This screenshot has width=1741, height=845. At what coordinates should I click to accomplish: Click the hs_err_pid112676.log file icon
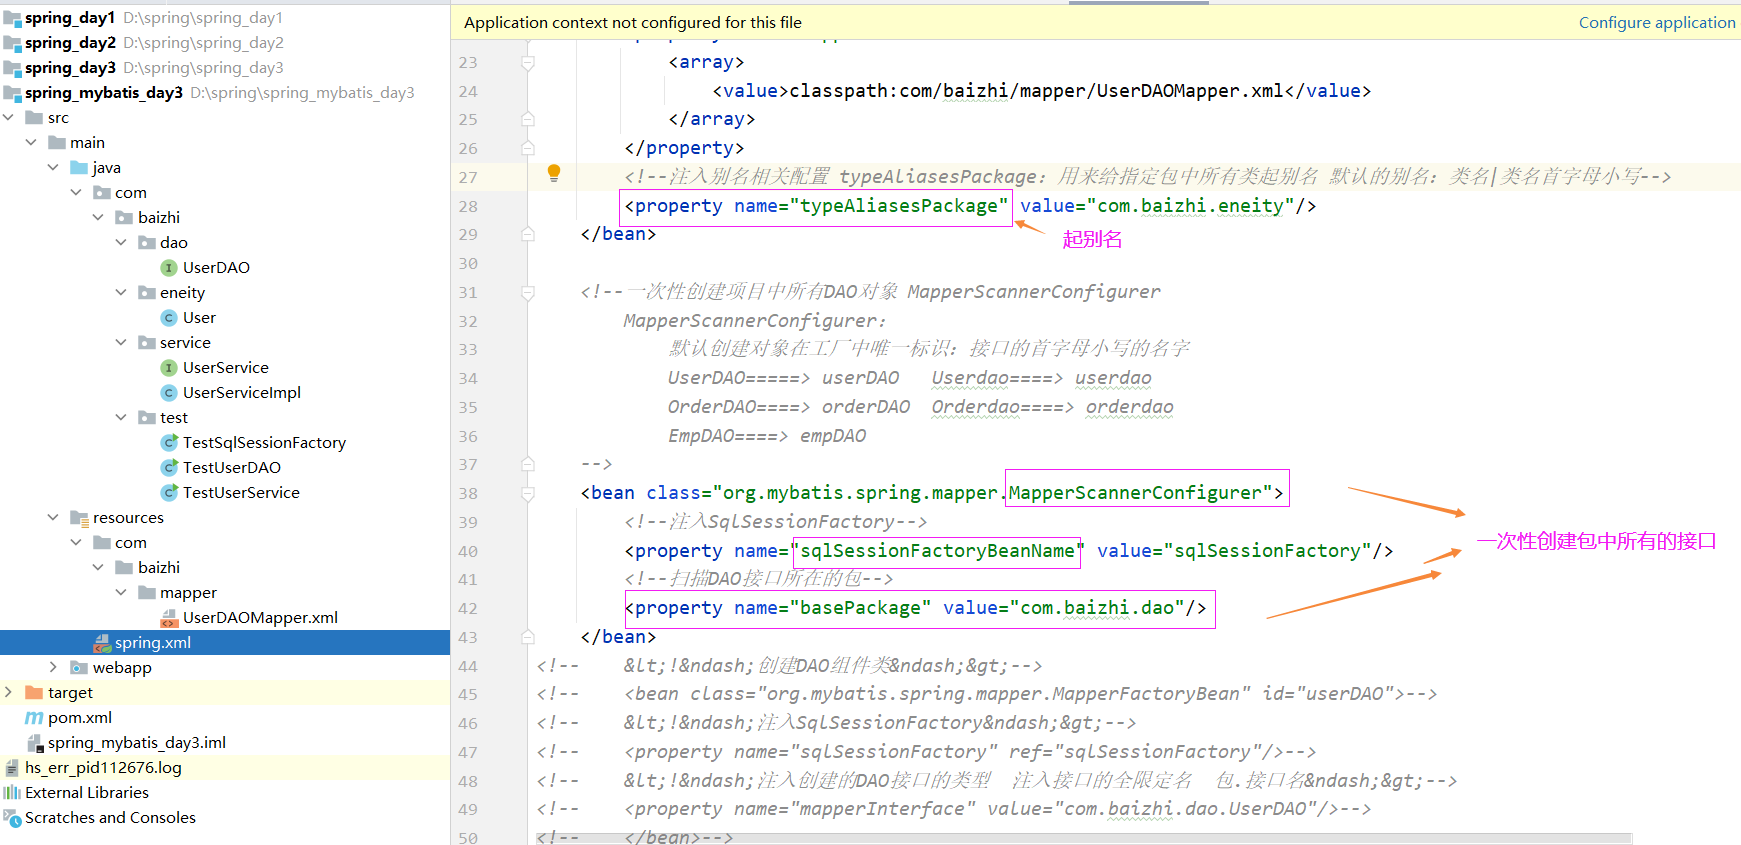pos(12,768)
